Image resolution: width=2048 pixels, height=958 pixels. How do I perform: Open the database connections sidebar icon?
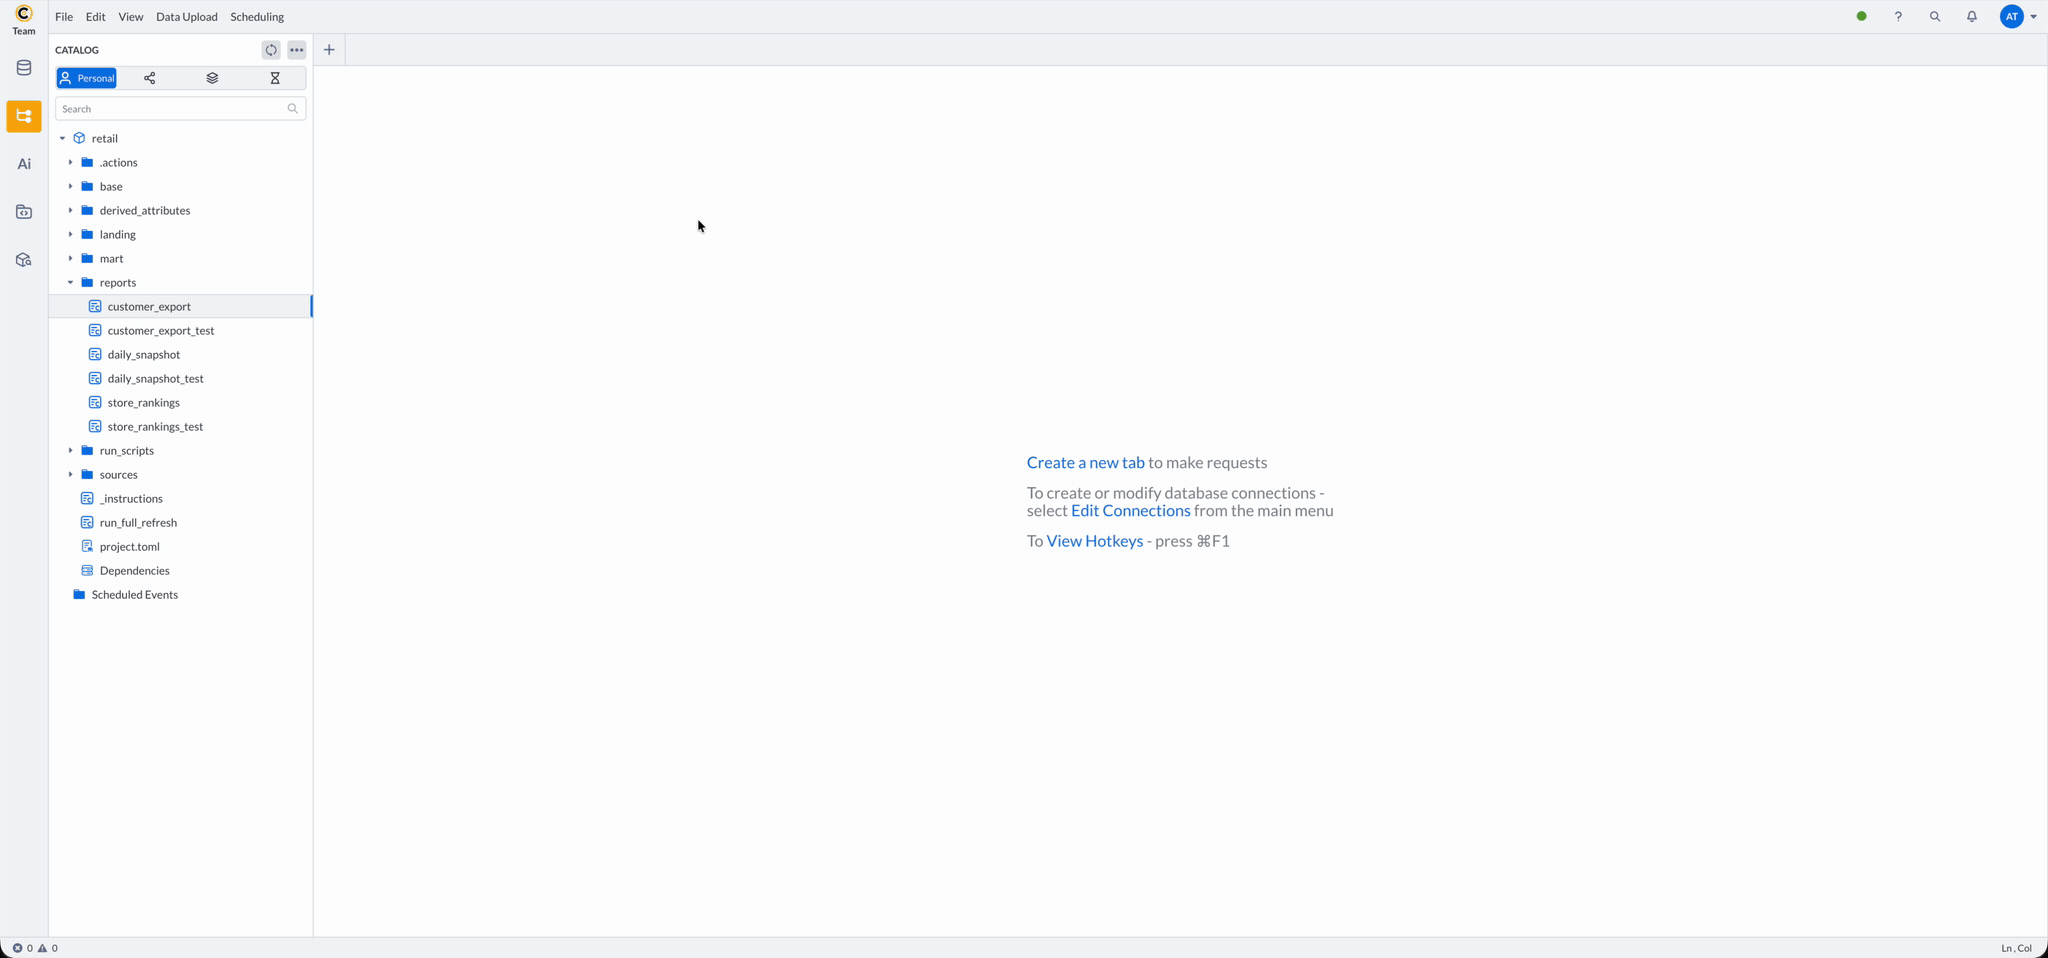(x=23, y=67)
